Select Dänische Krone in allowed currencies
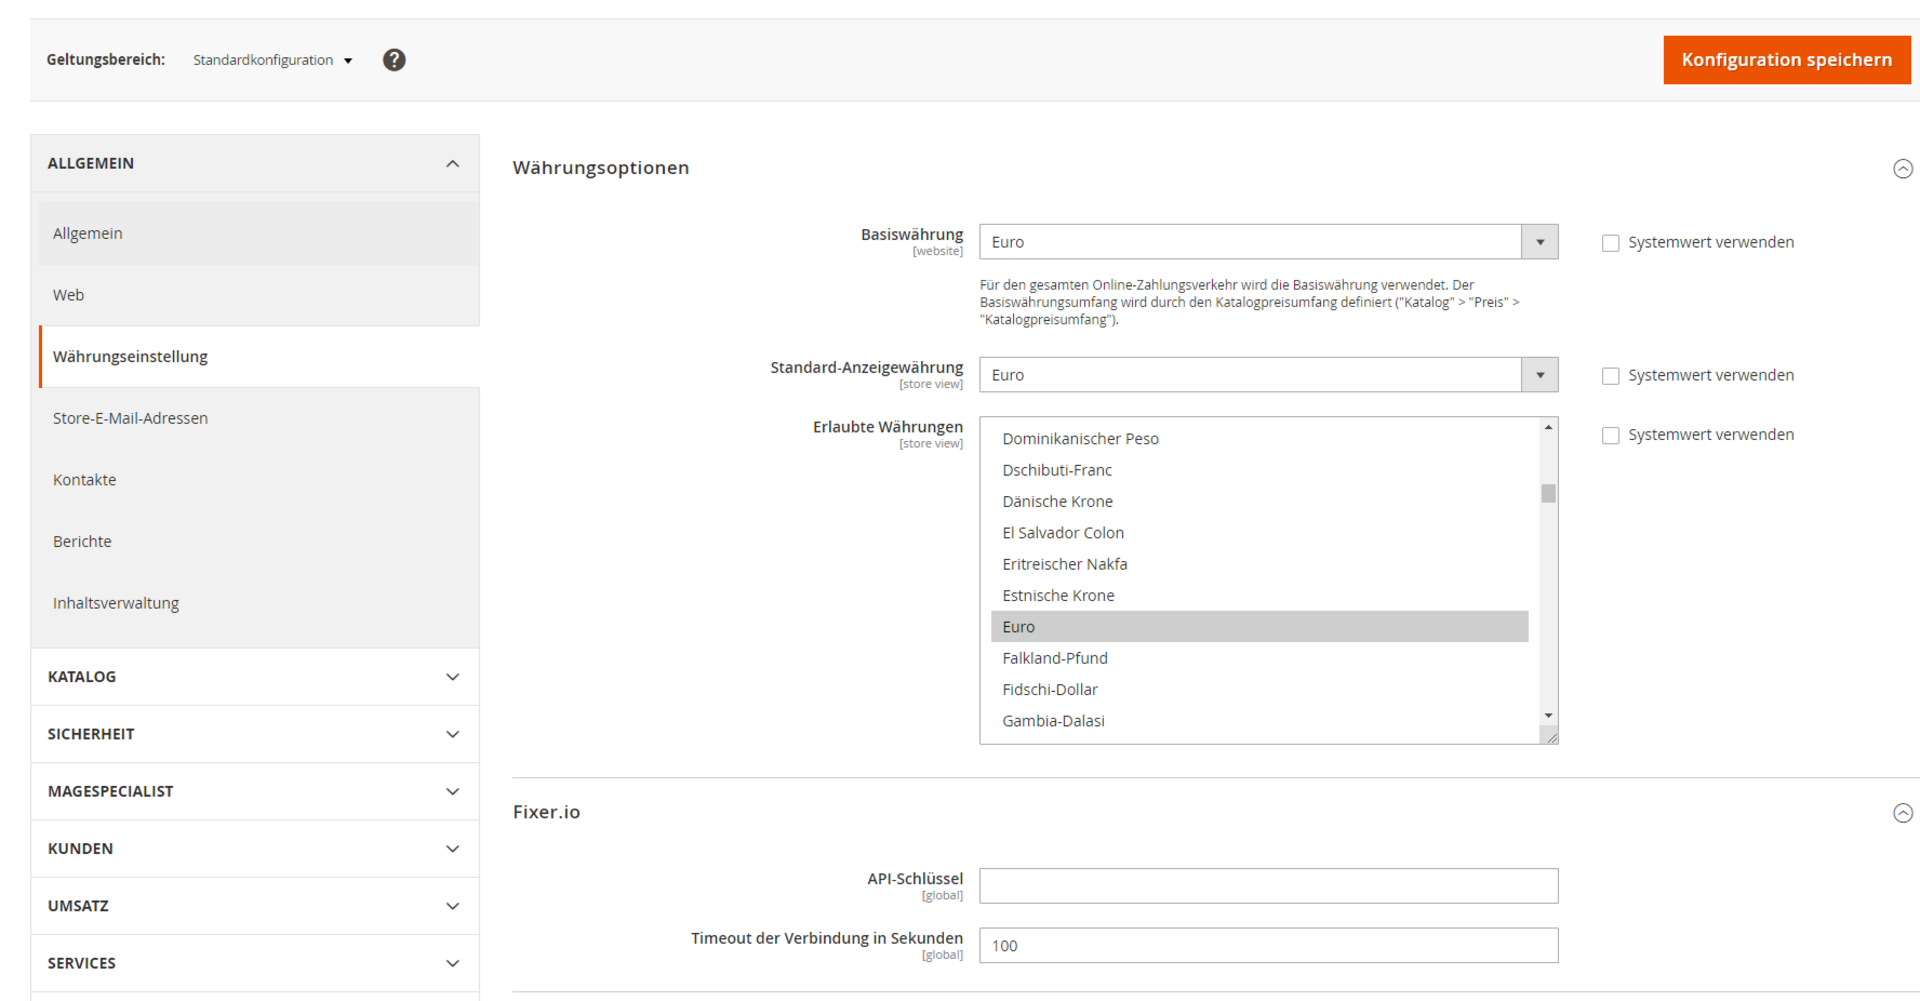The image size is (1920, 1001). (1057, 502)
